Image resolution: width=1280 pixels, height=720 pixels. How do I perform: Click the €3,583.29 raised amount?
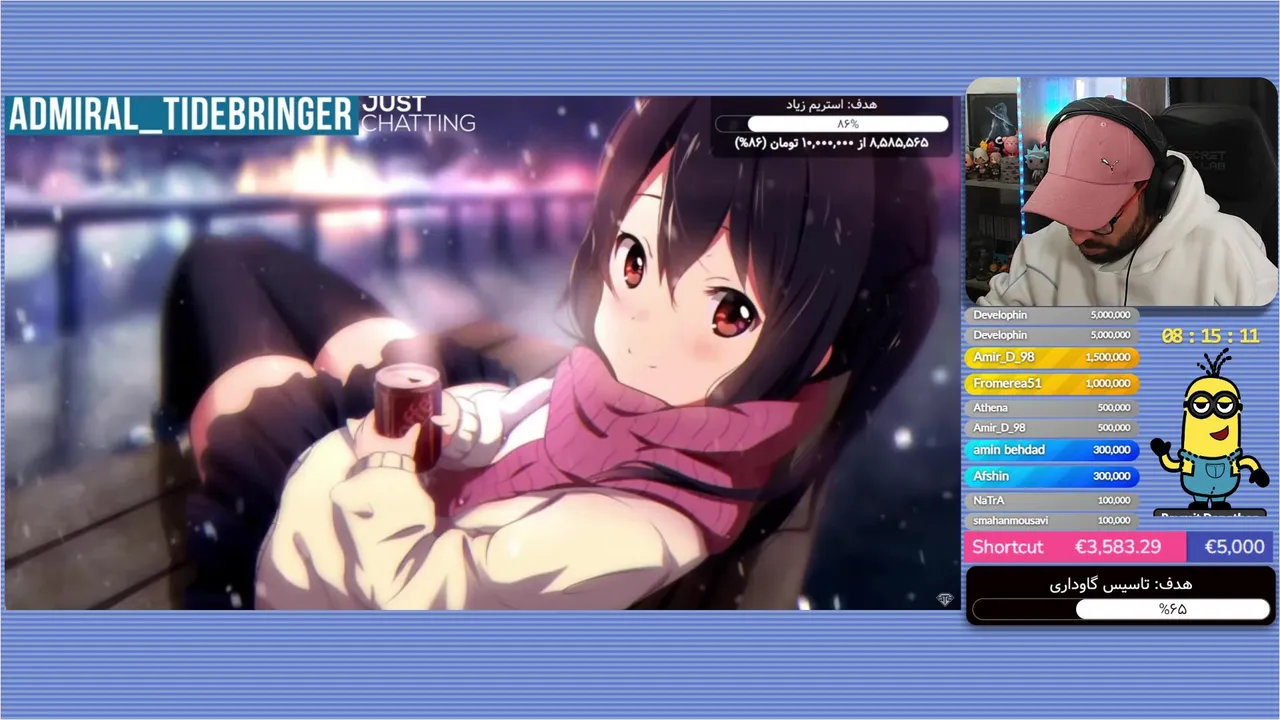[1118, 547]
